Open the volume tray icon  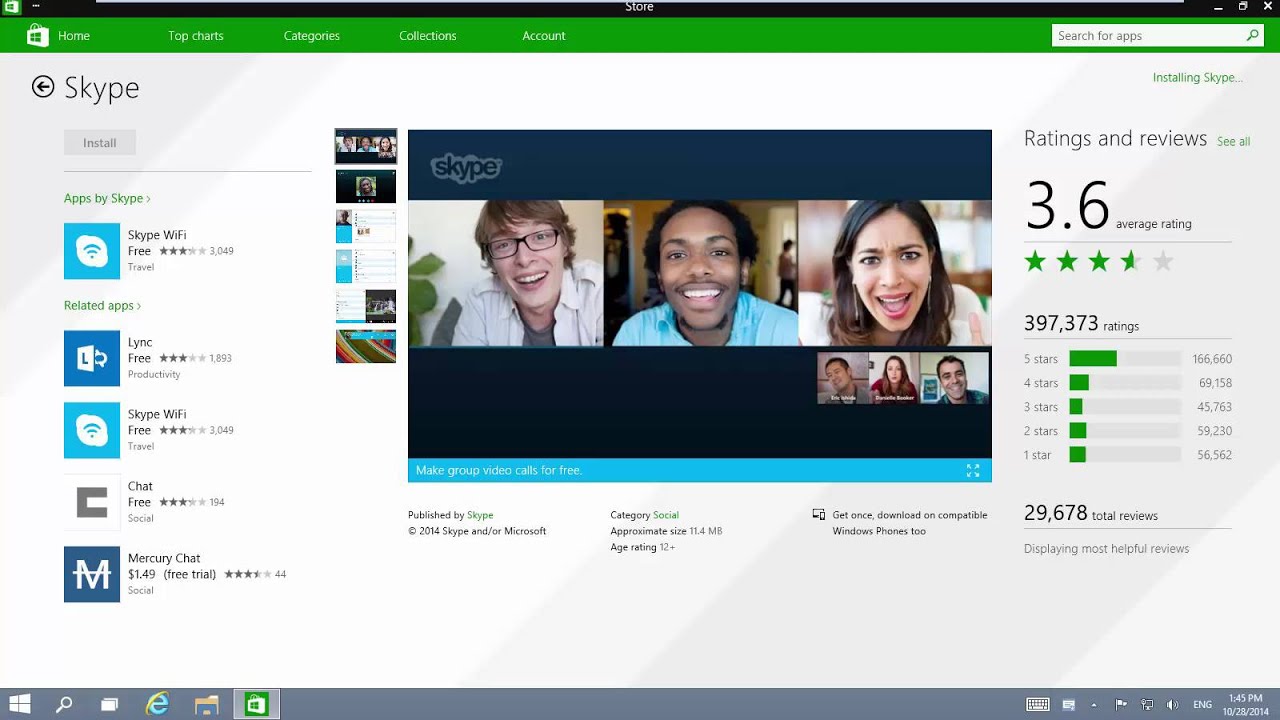(x=1172, y=704)
